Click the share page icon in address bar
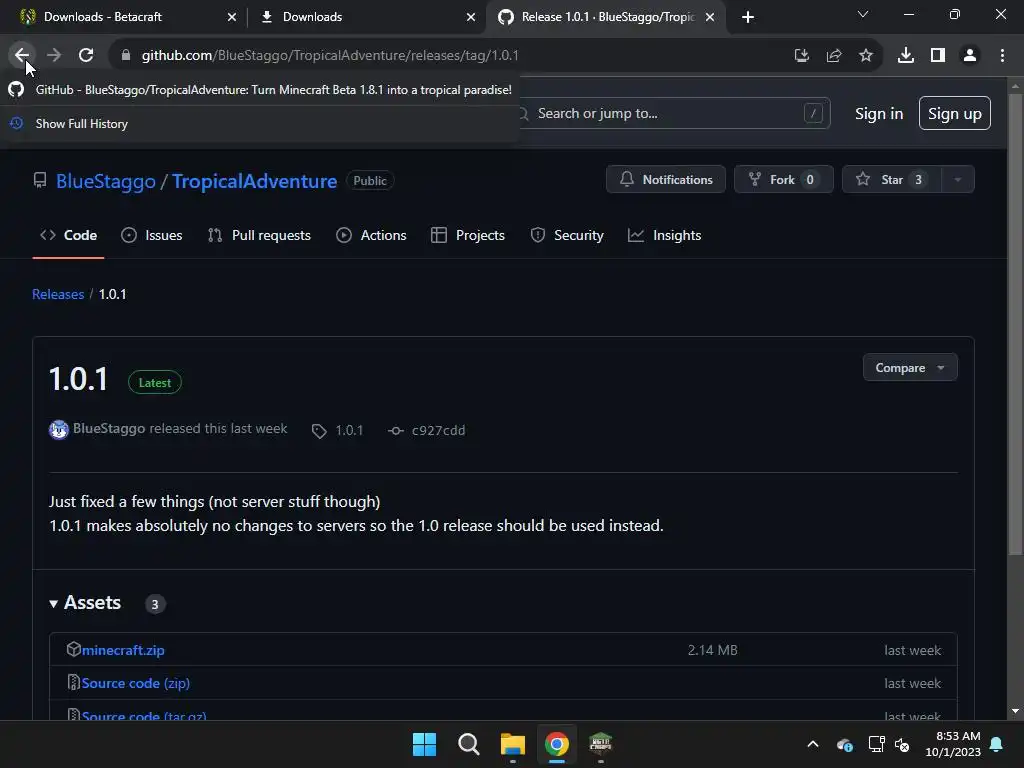1024x768 pixels. click(x=833, y=56)
